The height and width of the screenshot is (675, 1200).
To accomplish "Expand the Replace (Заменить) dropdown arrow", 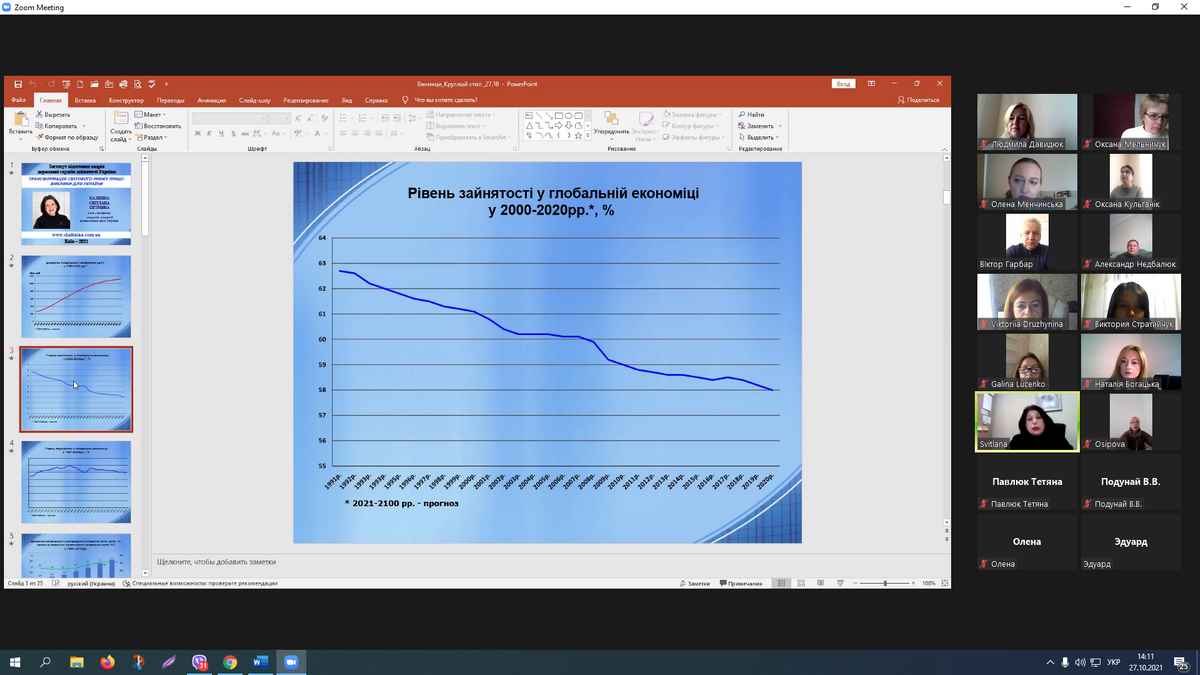I will pyautogui.click(x=779, y=127).
